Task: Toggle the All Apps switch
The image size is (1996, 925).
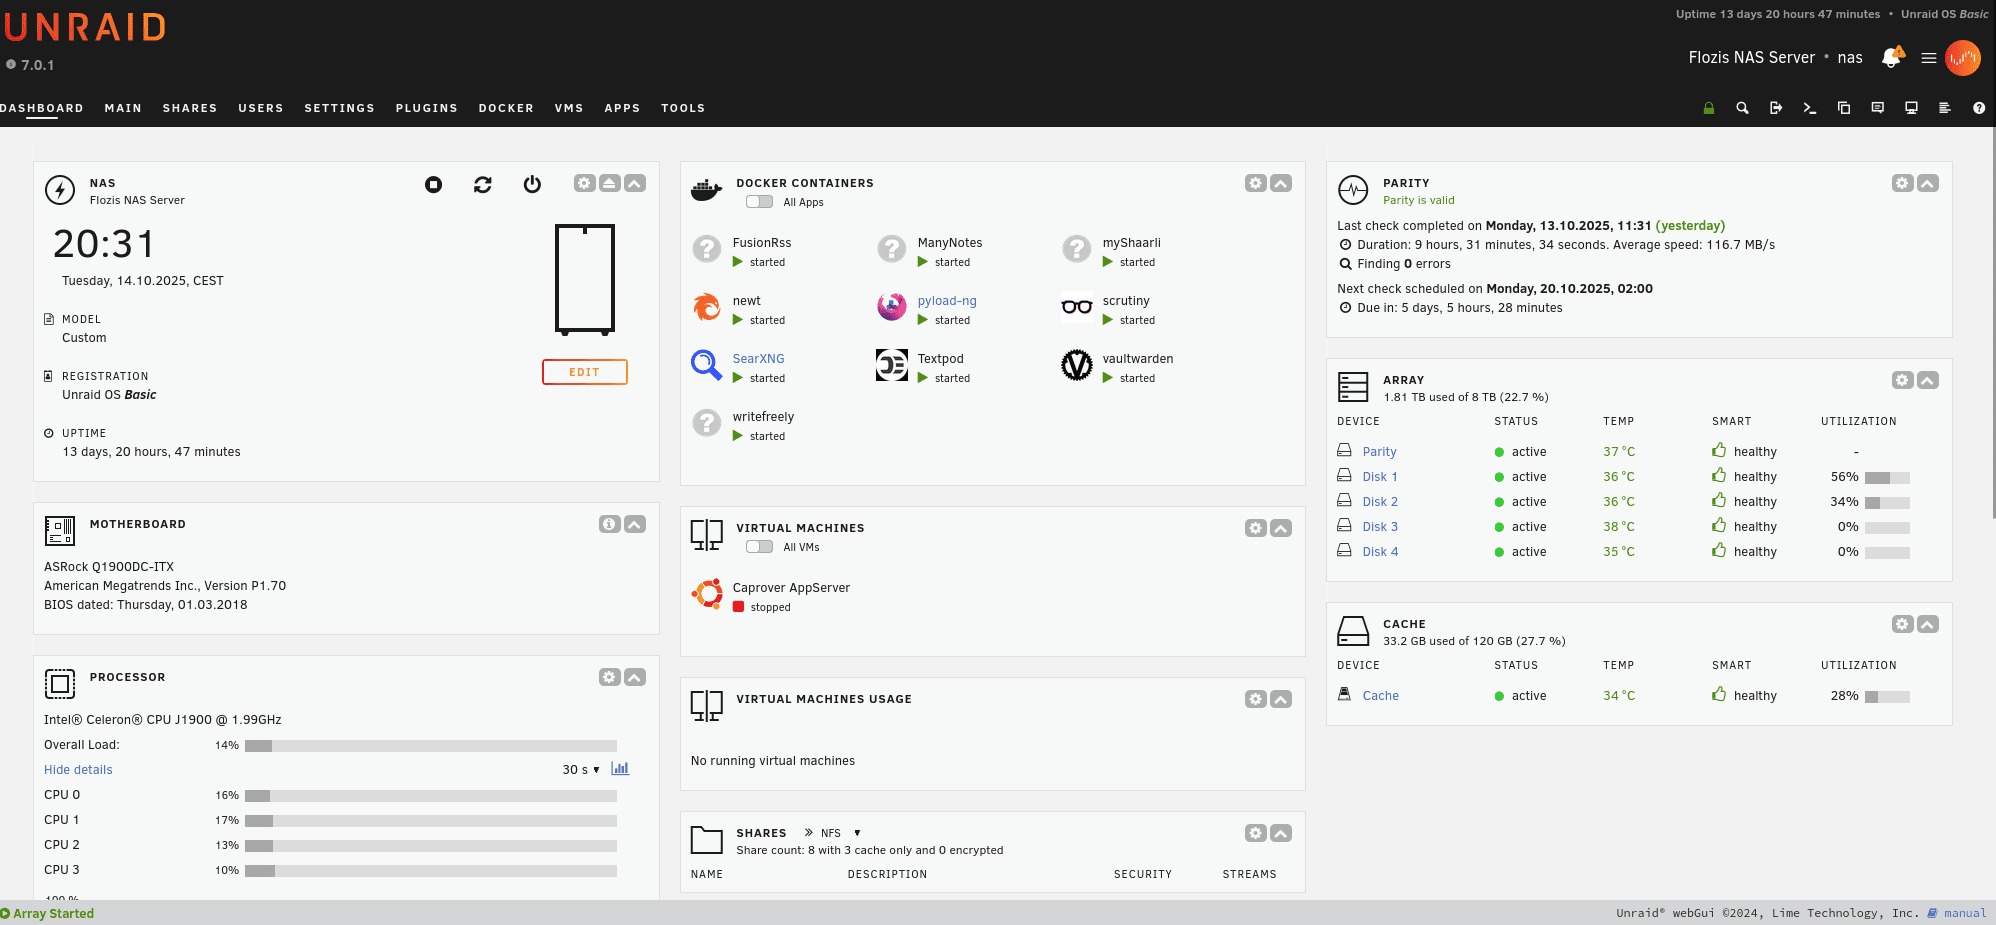Action: pyautogui.click(x=759, y=202)
